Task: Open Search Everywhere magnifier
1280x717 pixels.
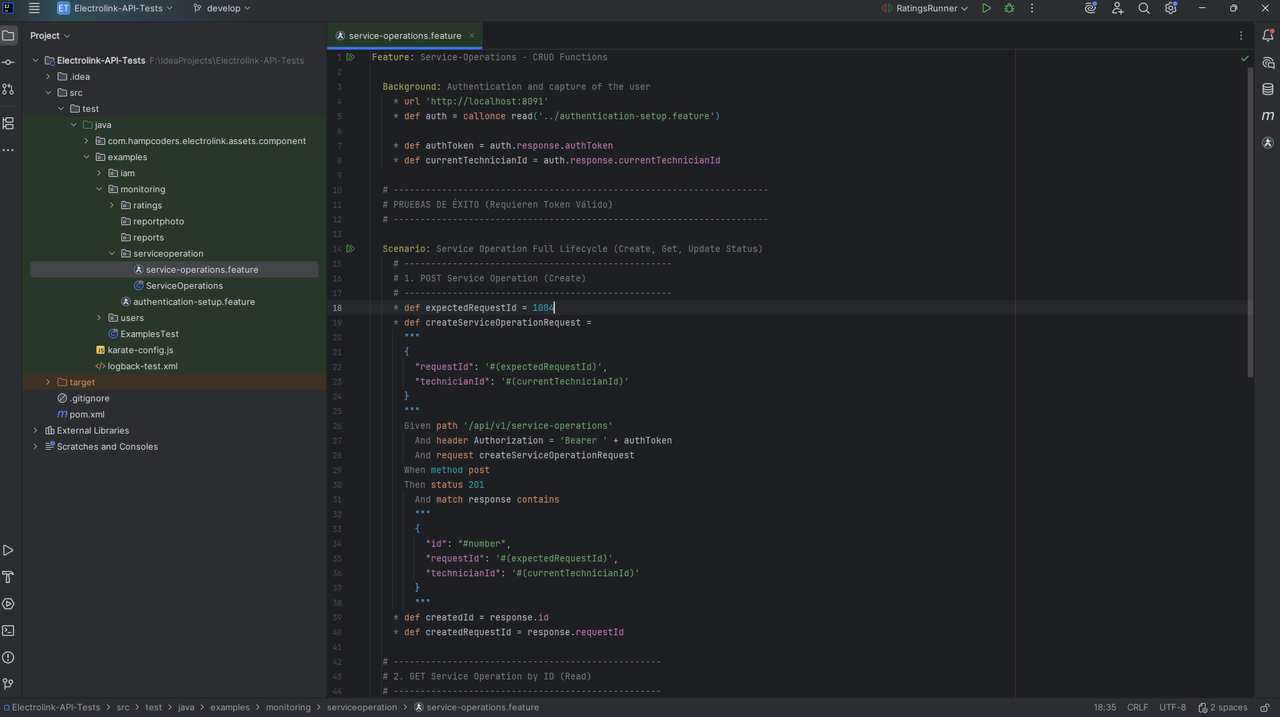Action: (1144, 8)
